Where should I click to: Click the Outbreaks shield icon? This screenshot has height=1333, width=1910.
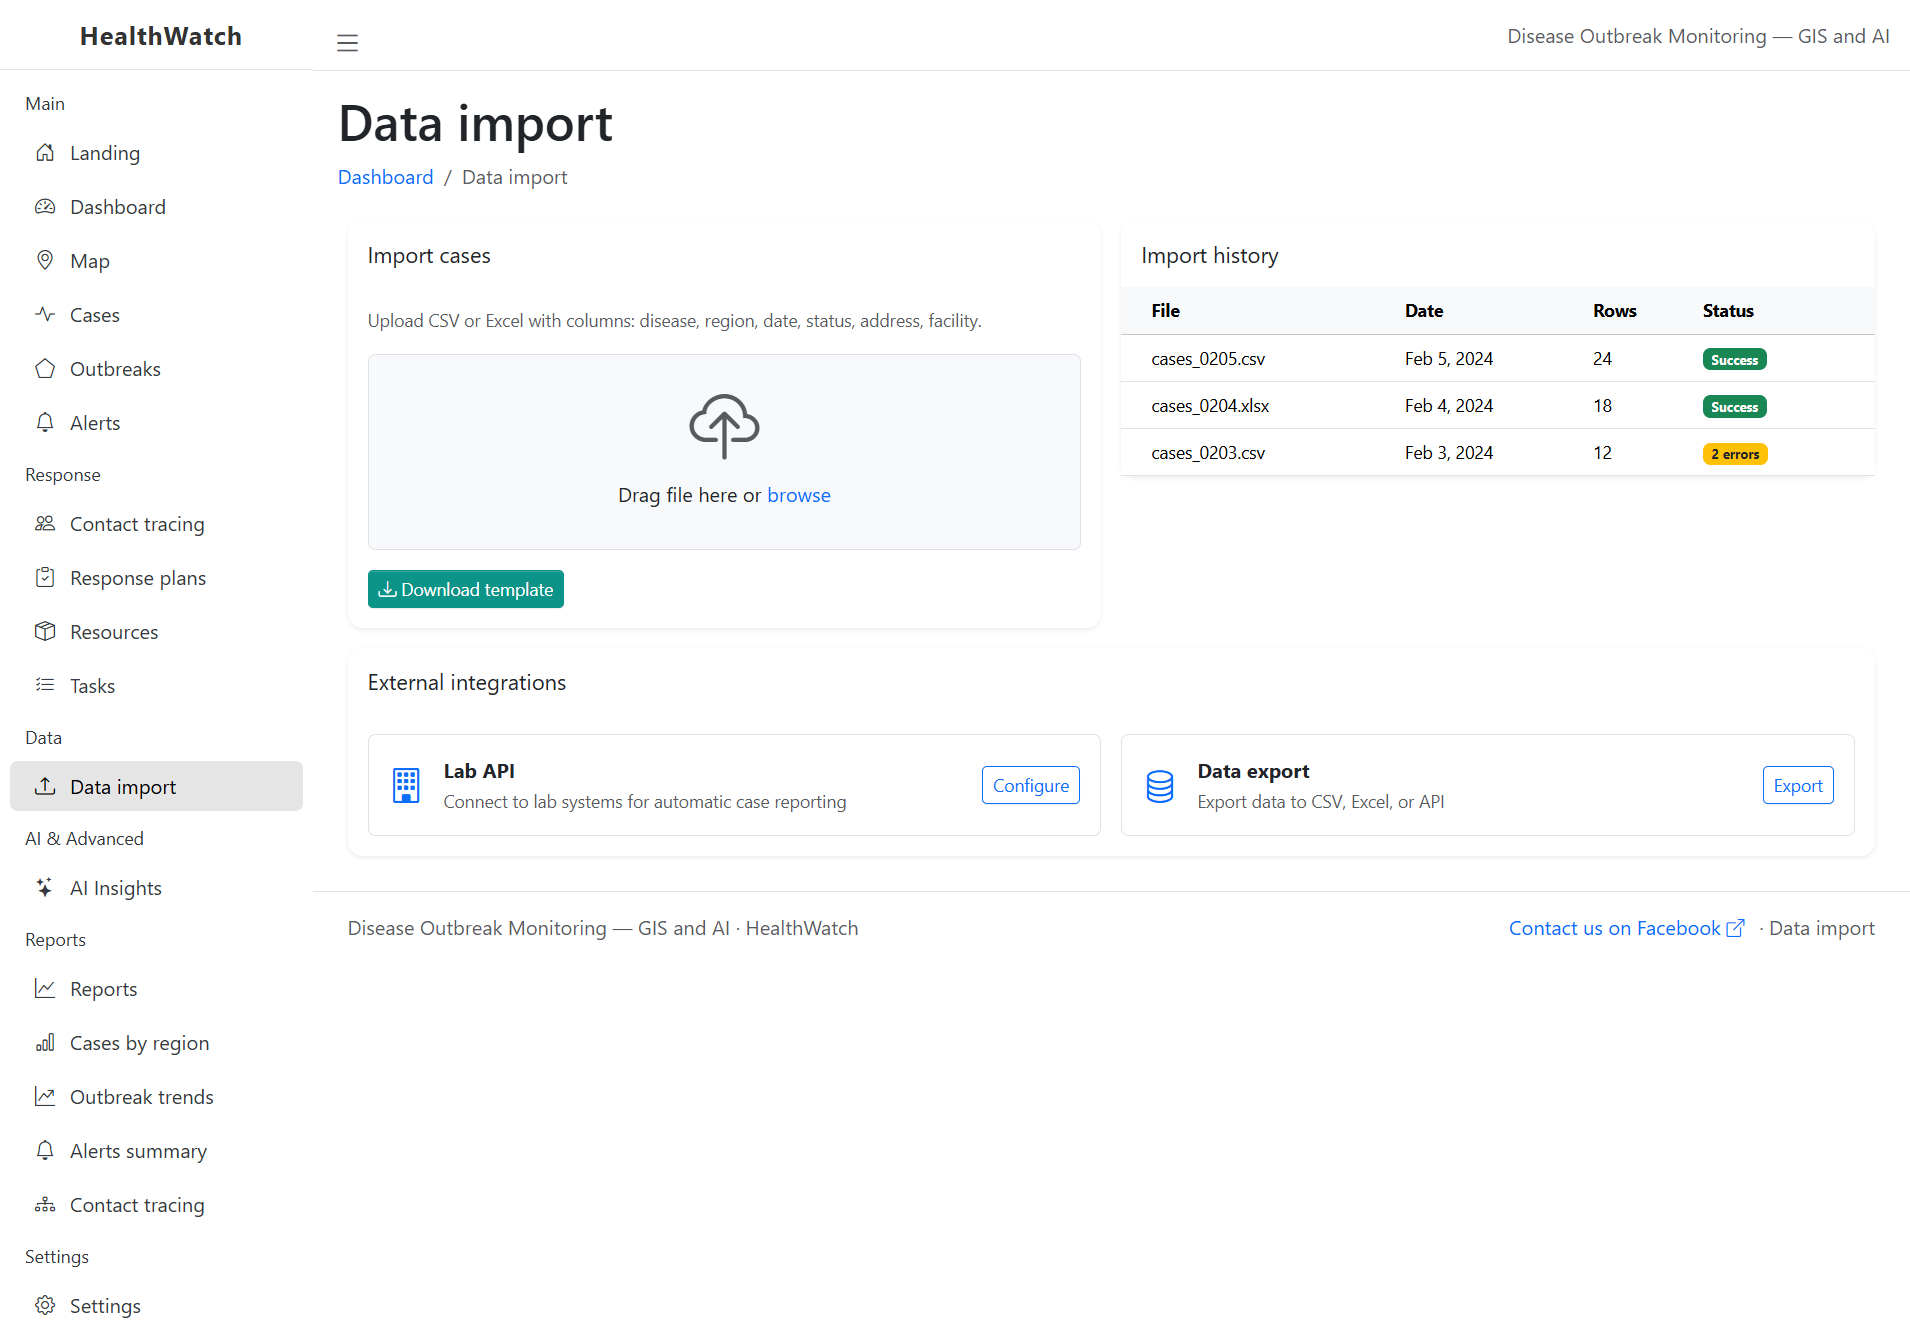pyautogui.click(x=45, y=368)
